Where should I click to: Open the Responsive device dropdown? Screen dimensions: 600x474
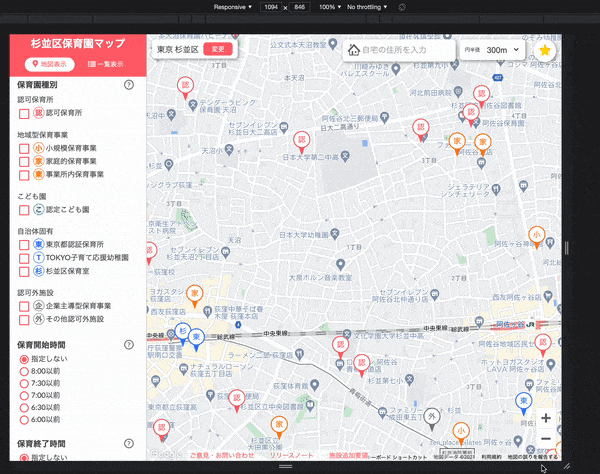(x=233, y=7)
